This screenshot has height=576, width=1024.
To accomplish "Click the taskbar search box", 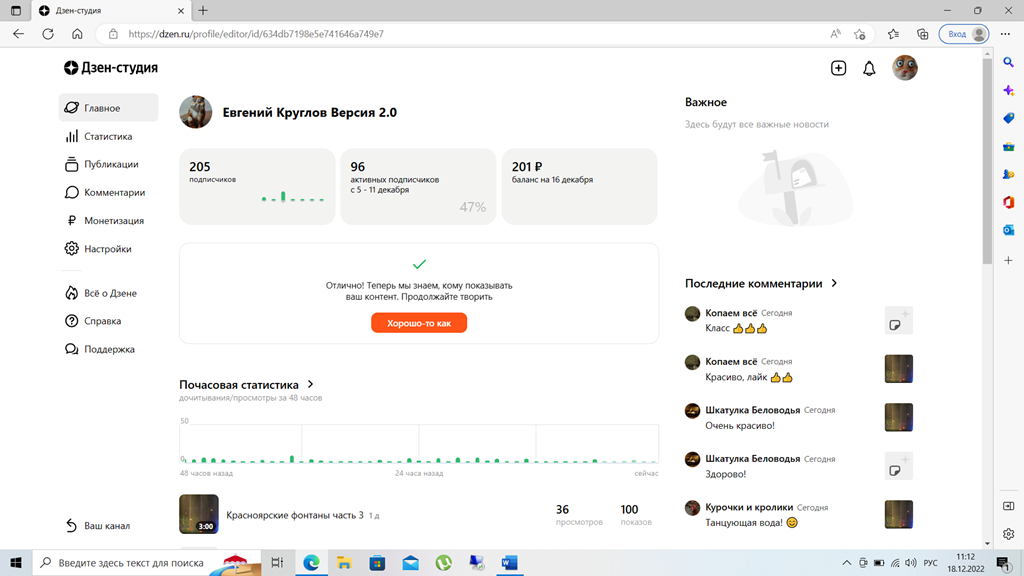I will pos(146,562).
